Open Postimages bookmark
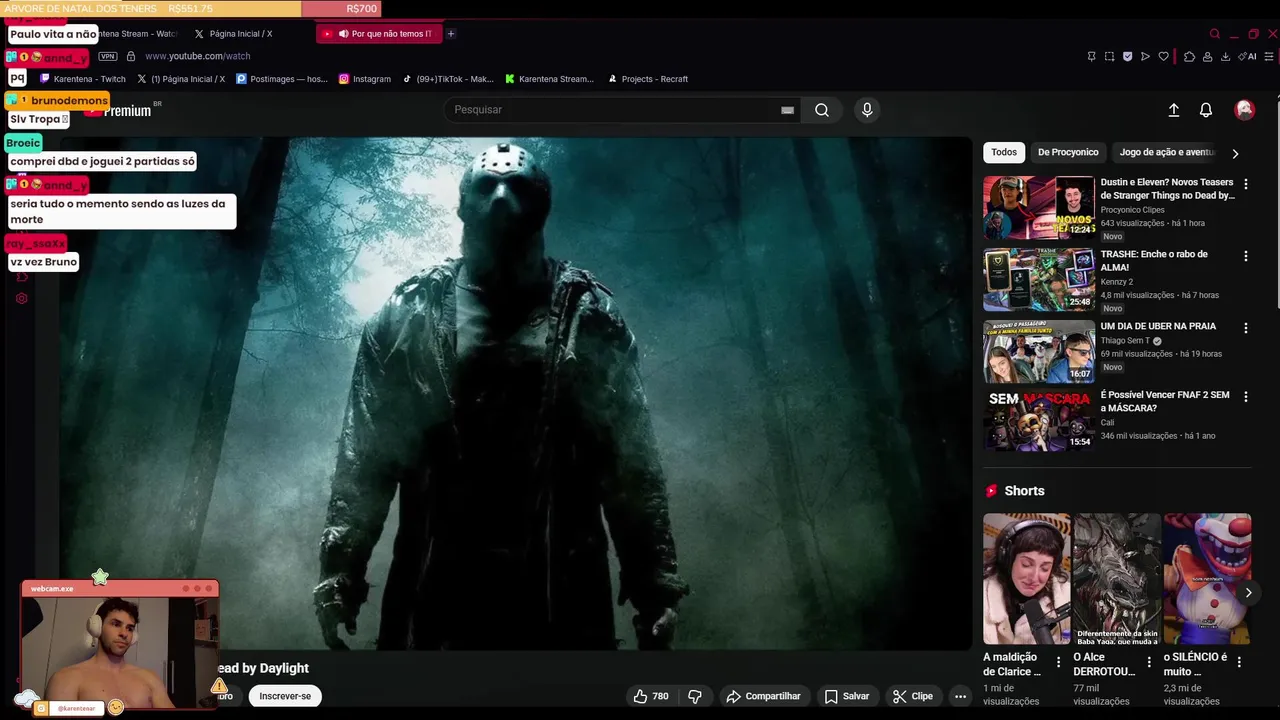The width and height of the screenshot is (1280, 720). tap(282, 79)
